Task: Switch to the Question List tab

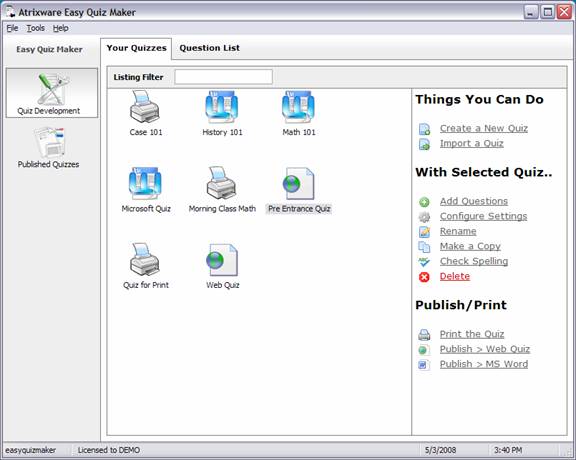Action: (x=209, y=48)
